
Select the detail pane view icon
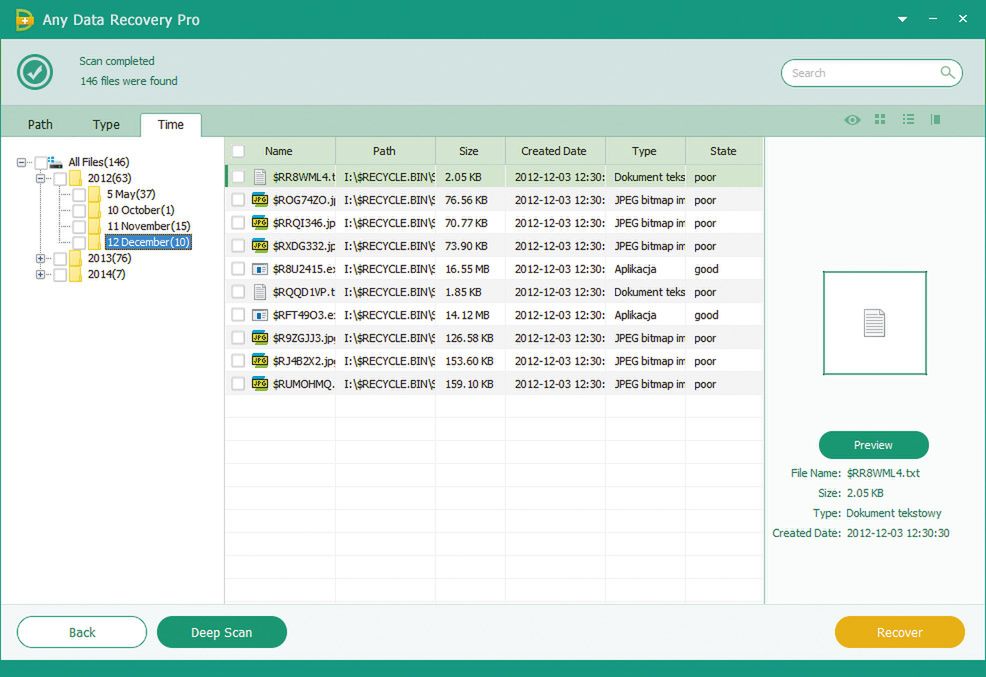tap(936, 120)
